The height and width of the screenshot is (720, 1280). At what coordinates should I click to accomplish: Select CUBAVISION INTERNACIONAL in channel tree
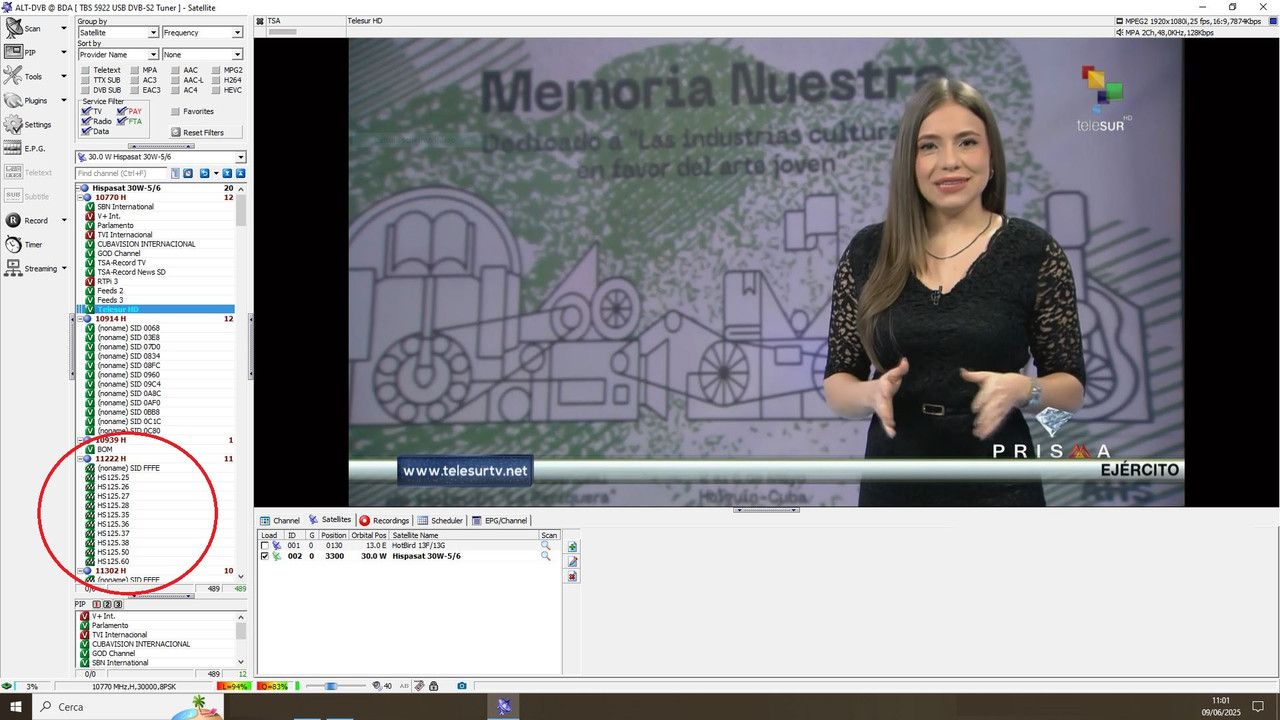146,244
